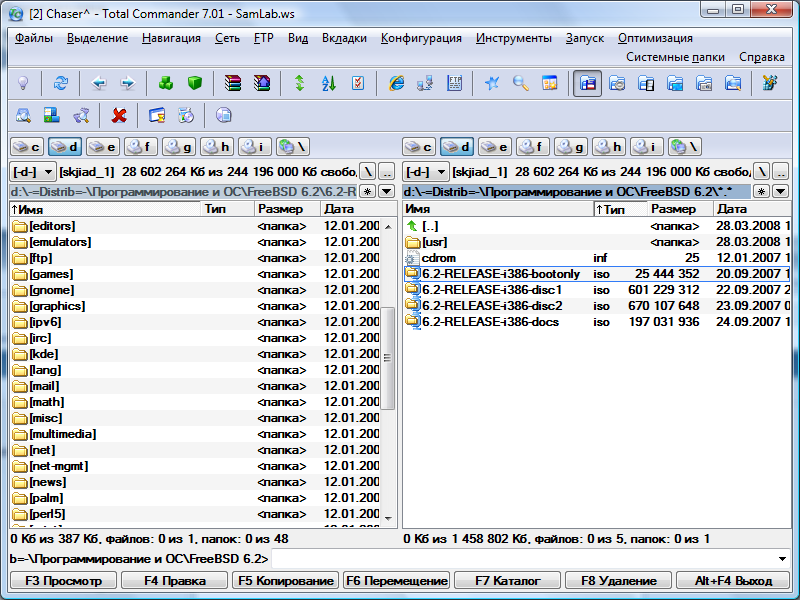The image size is (800, 600).
Task: Sort left panel by Имя column
Action: (106, 209)
